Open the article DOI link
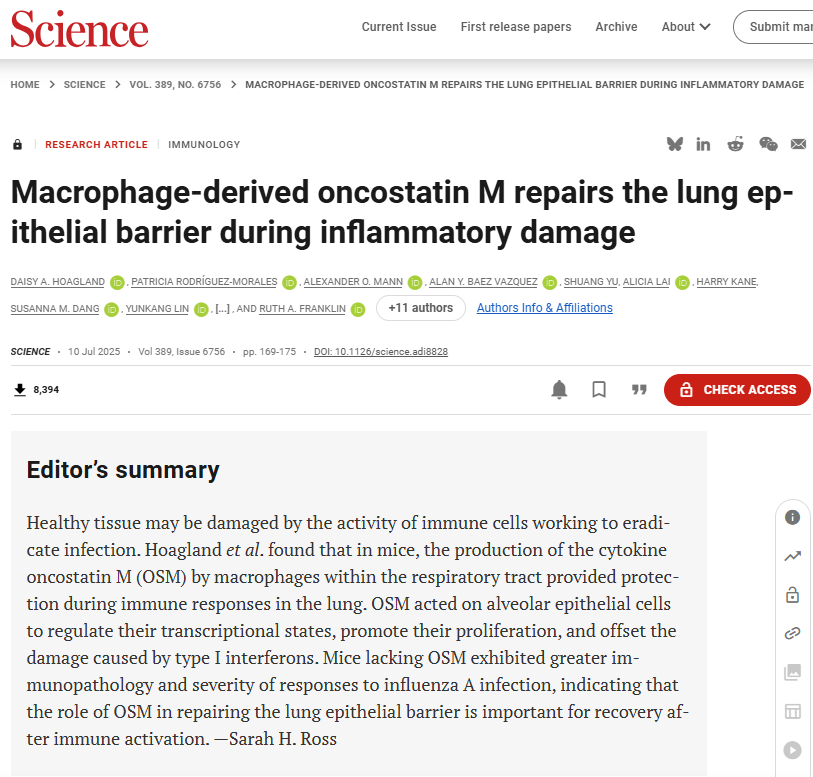This screenshot has width=813, height=777. click(x=380, y=352)
